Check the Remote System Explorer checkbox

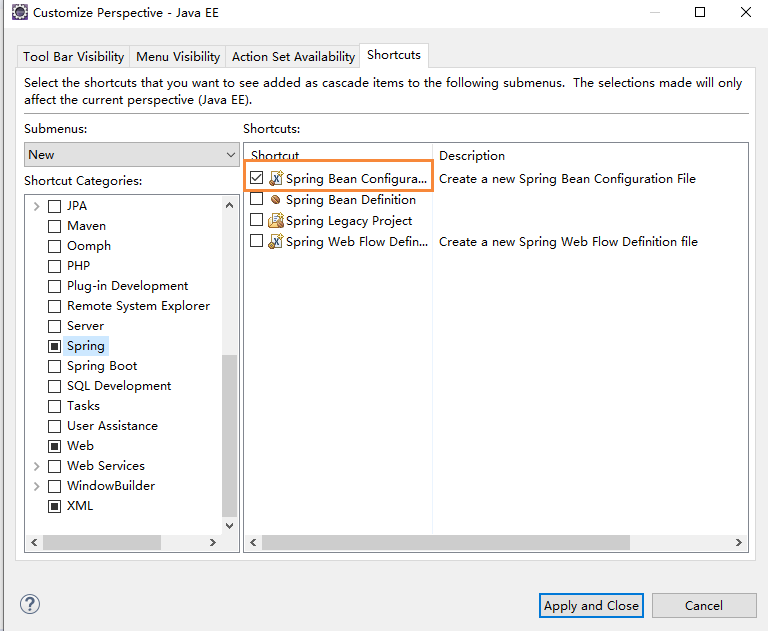point(54,306)
